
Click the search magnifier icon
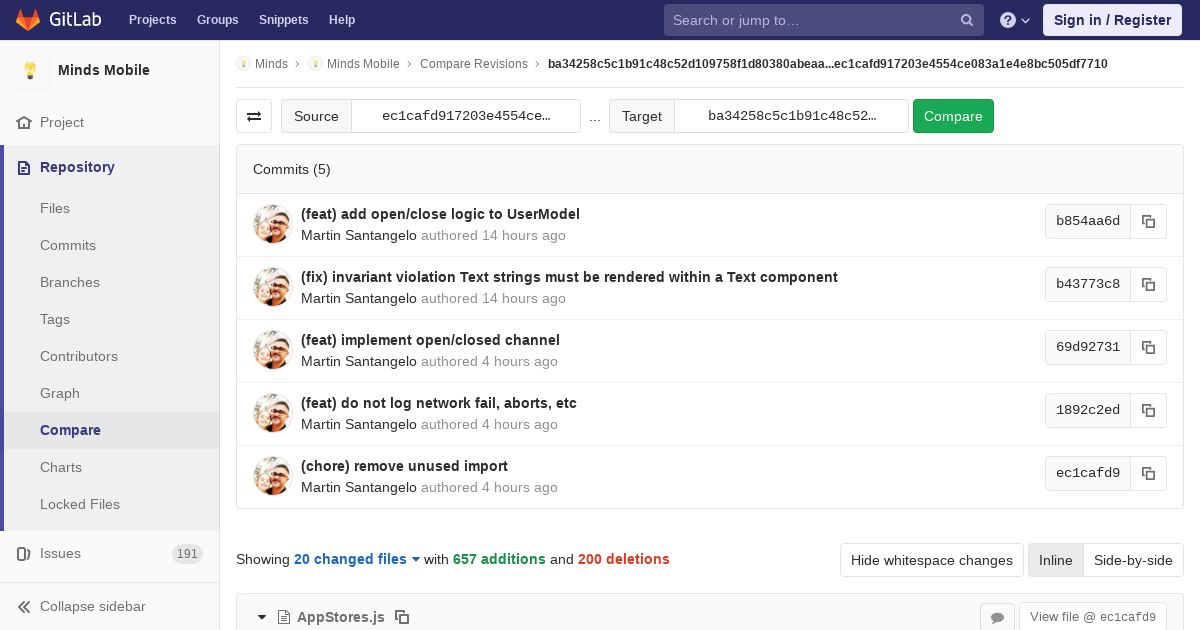tap(967, 20)
